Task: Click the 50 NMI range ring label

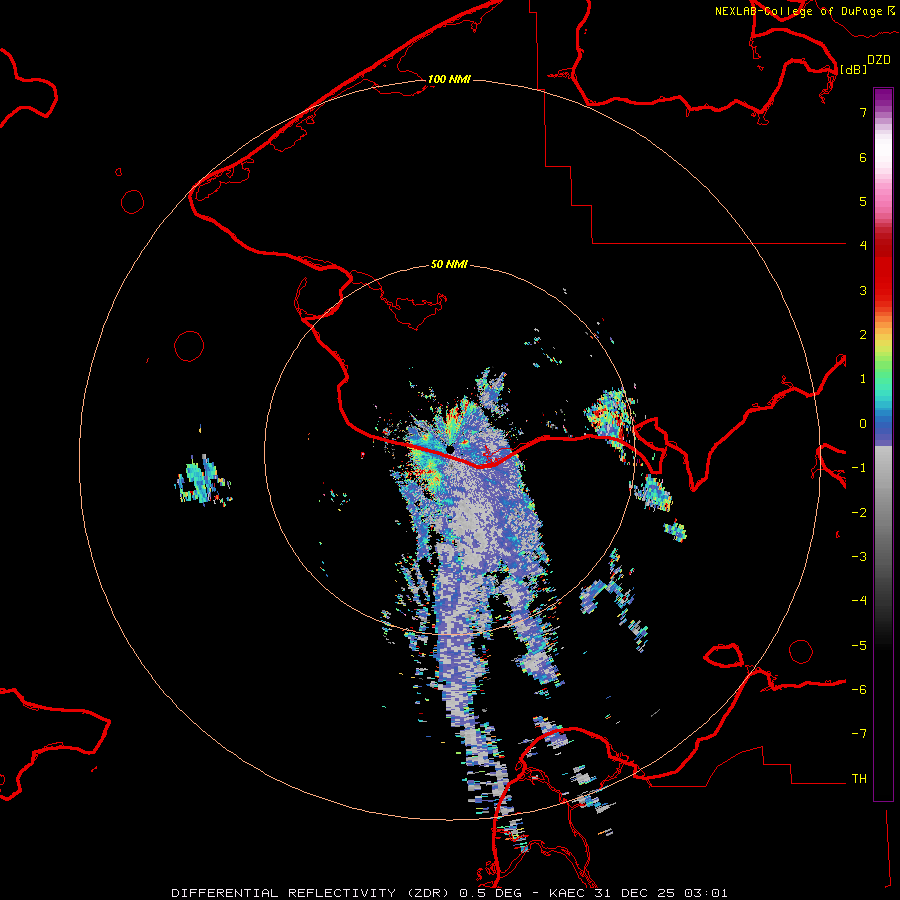Action: [x=449, y=264]
